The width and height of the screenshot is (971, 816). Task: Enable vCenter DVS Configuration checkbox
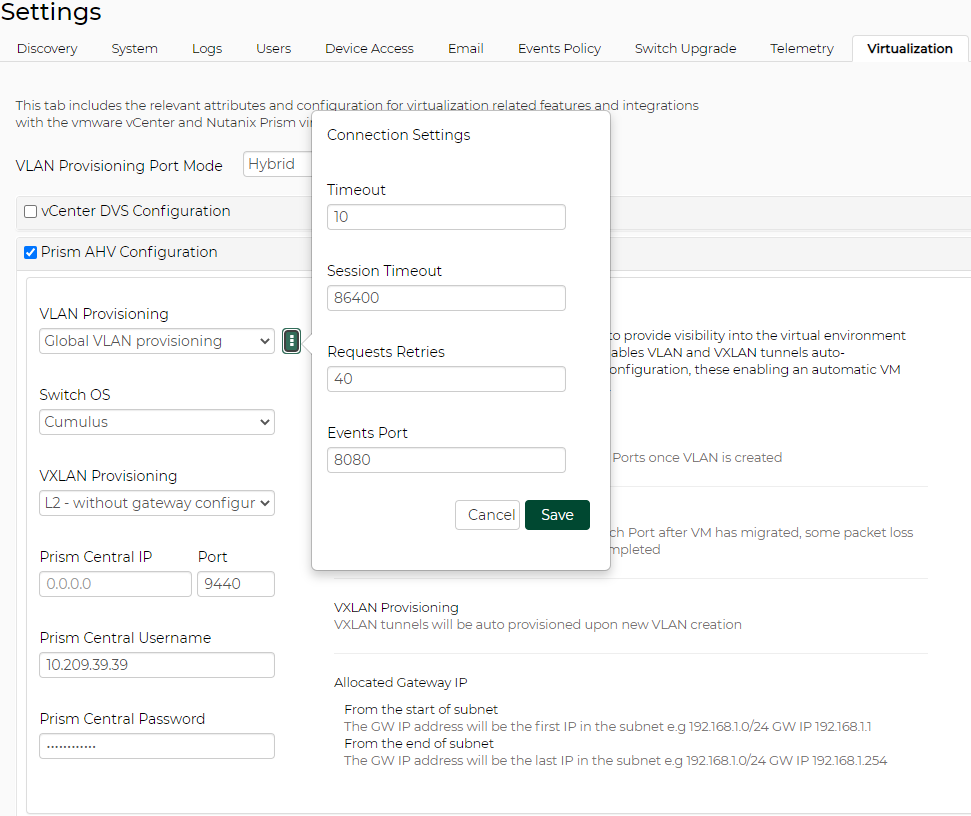[x=31, y=211]
